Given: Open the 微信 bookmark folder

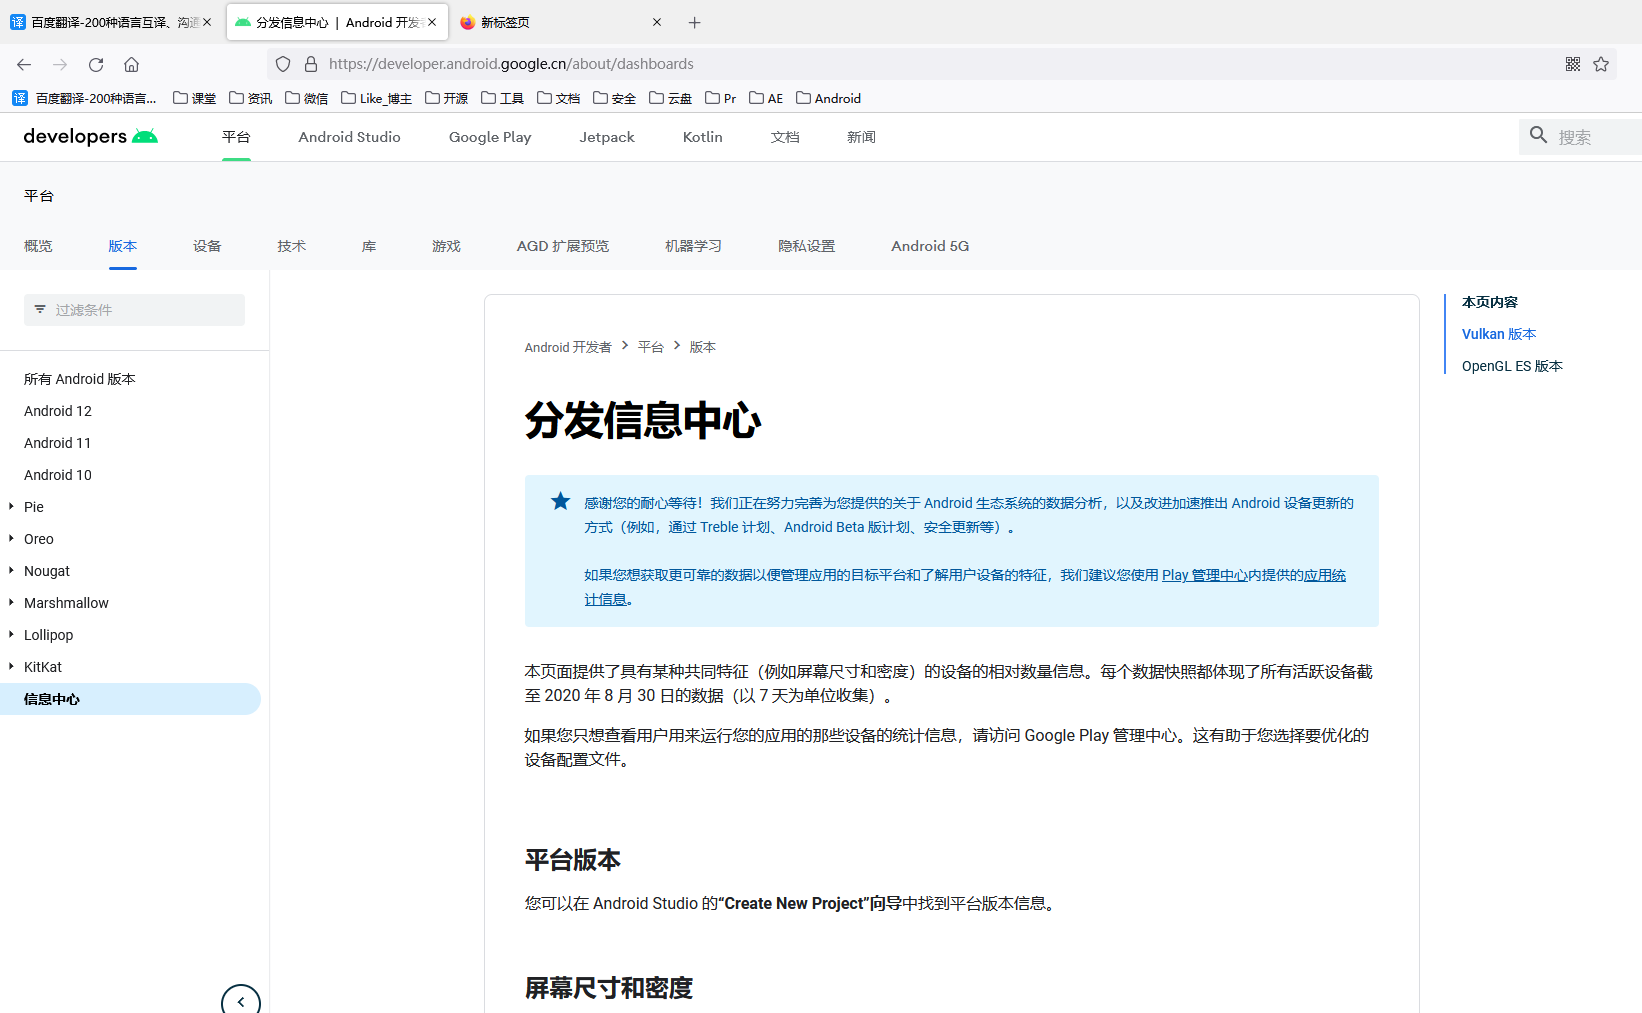Looking at the screenshot, I should click(306, 98).
